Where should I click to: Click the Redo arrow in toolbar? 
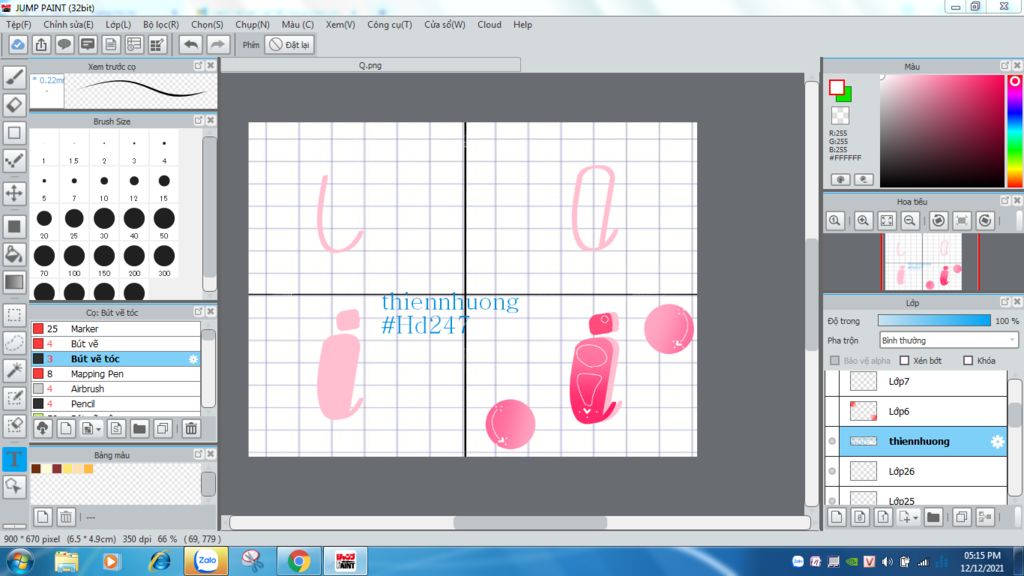click(x=217, y=44)
